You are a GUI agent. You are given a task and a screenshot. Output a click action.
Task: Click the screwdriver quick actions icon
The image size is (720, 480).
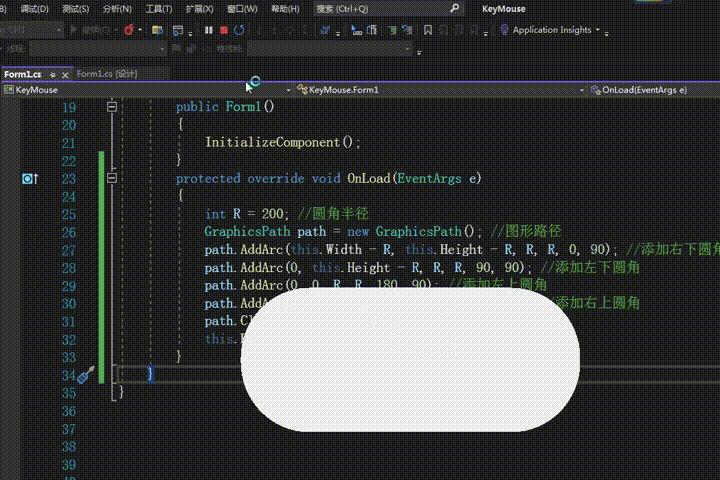tap(85, 374)
